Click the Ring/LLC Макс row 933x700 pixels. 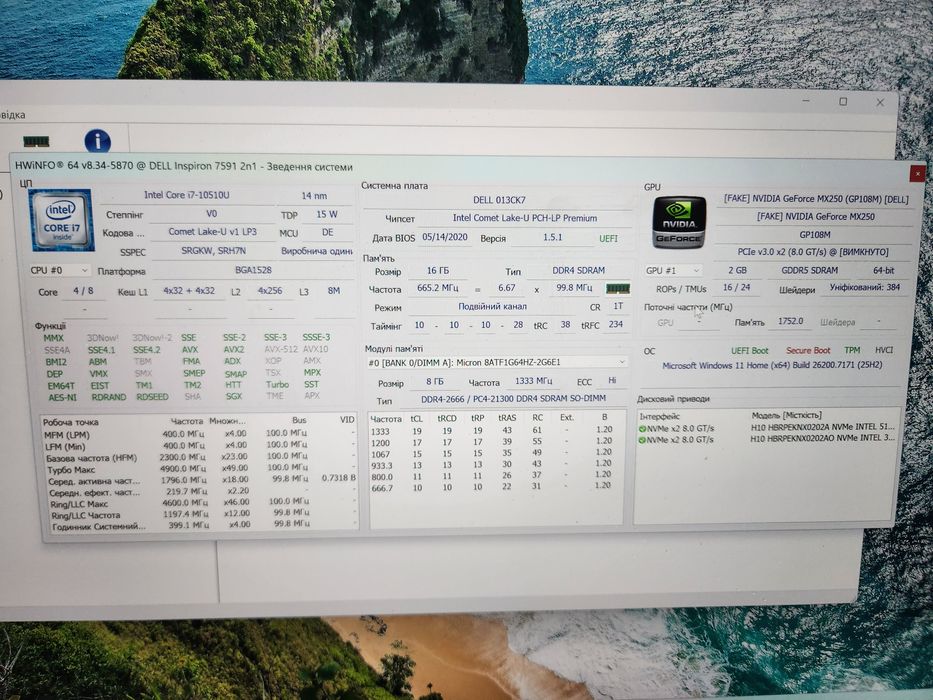click(x=201, y=503)
